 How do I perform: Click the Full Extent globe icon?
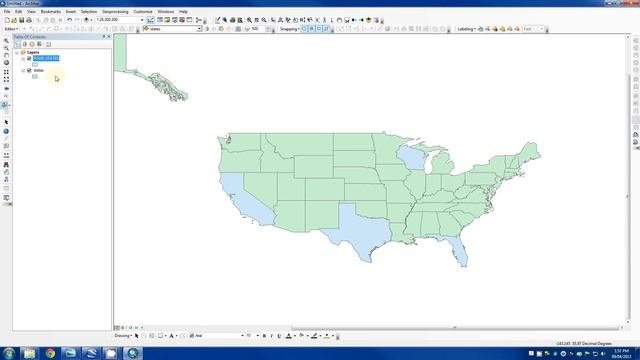click(x=6, y=63)
